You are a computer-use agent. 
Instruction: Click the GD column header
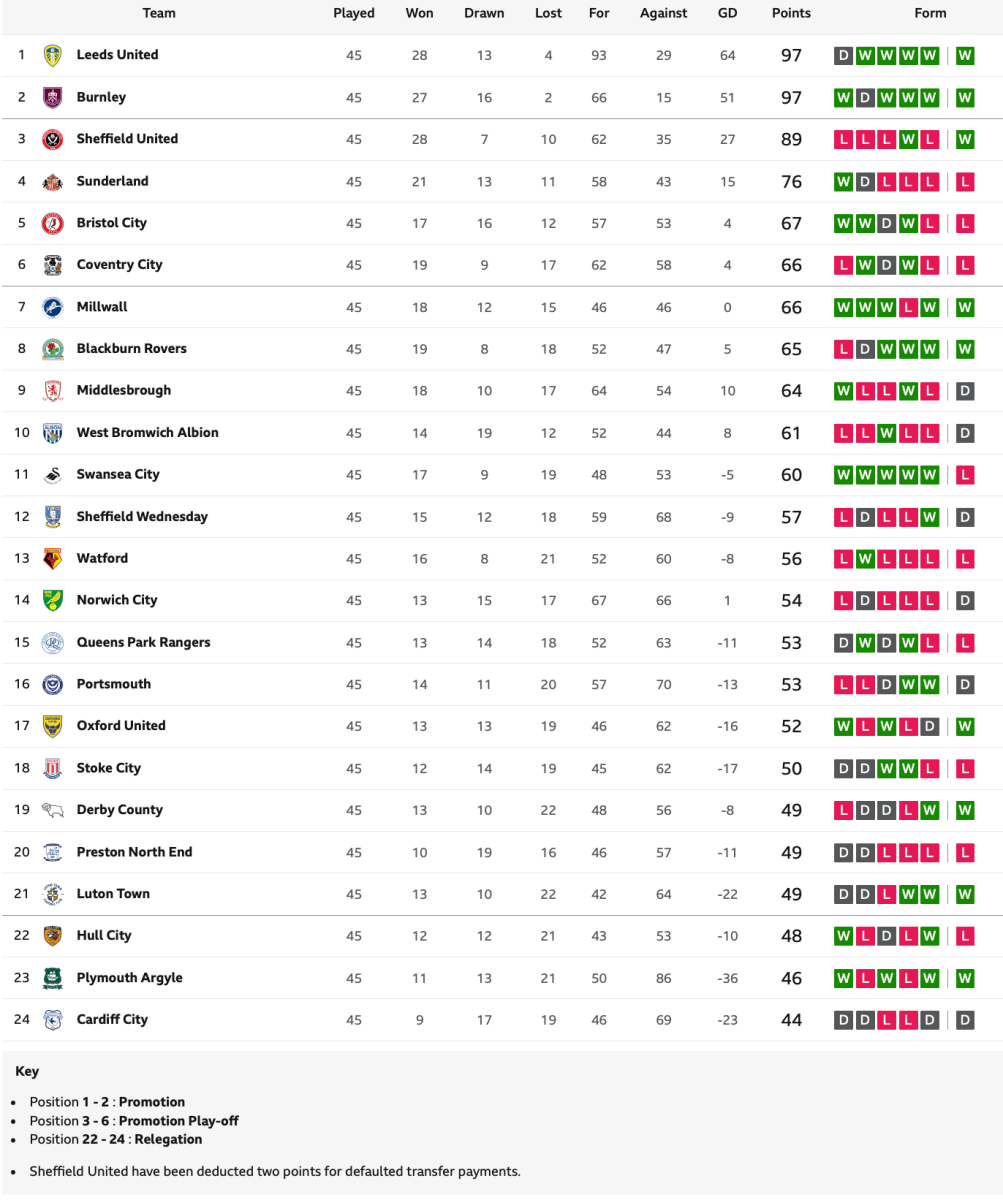pos(727,13)
